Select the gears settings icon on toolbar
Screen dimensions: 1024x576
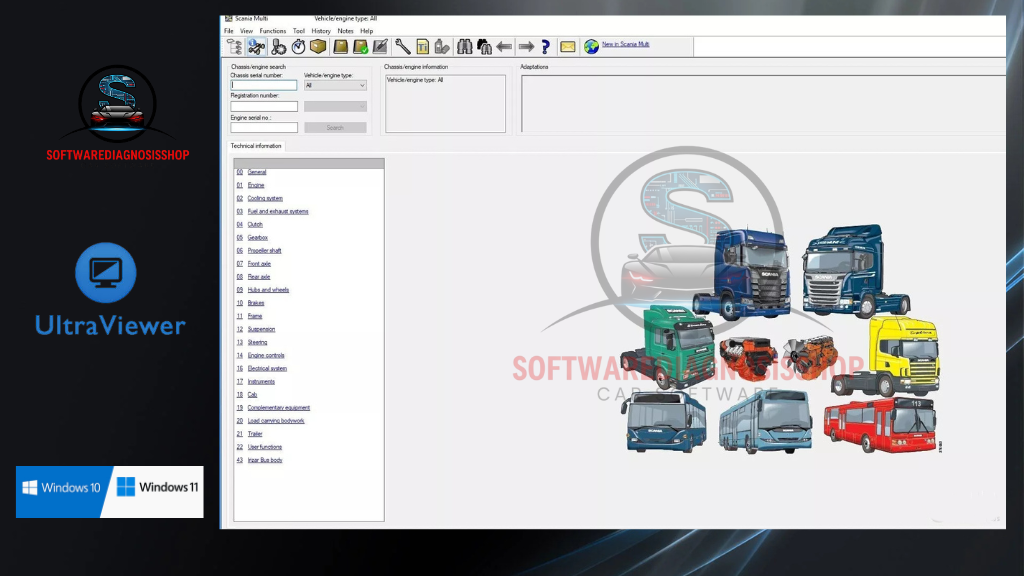point(277,46)
